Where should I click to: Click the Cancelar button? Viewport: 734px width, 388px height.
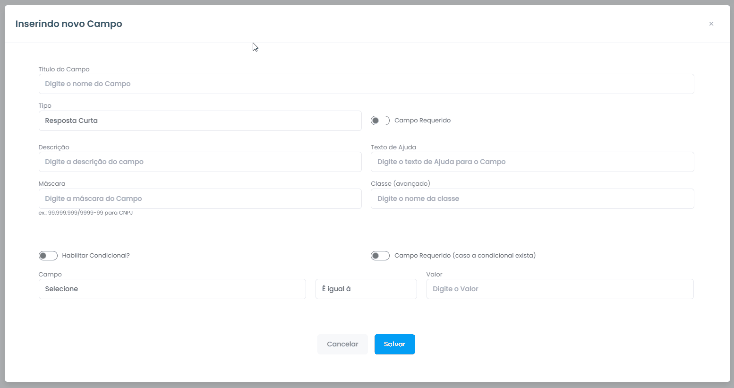coord(342,344)
